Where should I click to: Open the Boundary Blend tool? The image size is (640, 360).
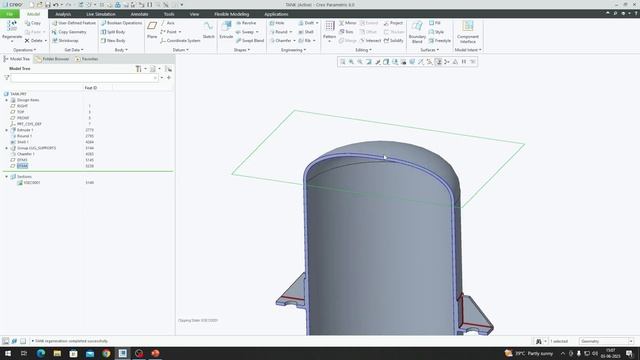pos(417,32)
